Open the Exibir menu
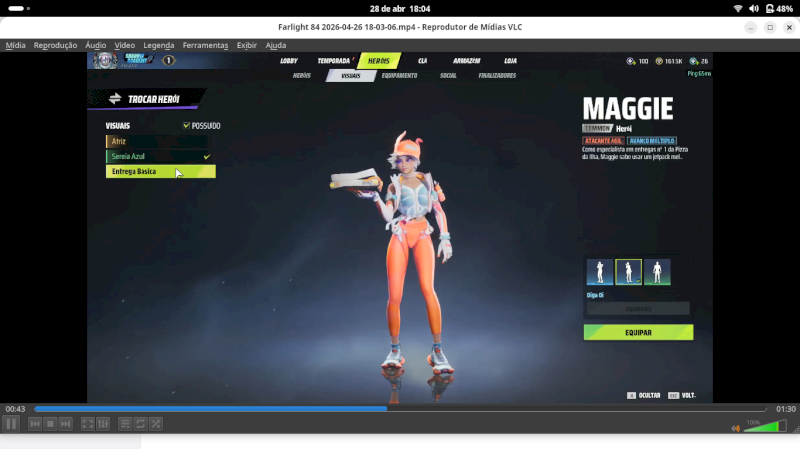The width and height of the screenshot is (800, 449). click(x=246, y=45)
